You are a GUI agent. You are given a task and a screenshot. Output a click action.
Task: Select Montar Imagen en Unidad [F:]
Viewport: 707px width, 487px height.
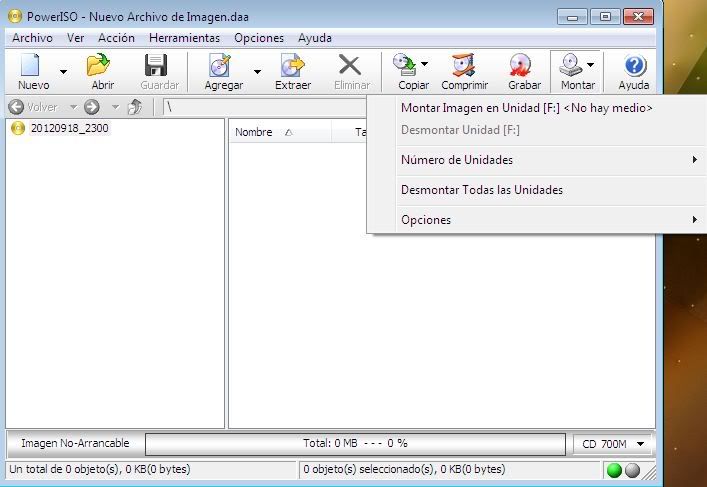pyautogui.click(x=537, y=108)
